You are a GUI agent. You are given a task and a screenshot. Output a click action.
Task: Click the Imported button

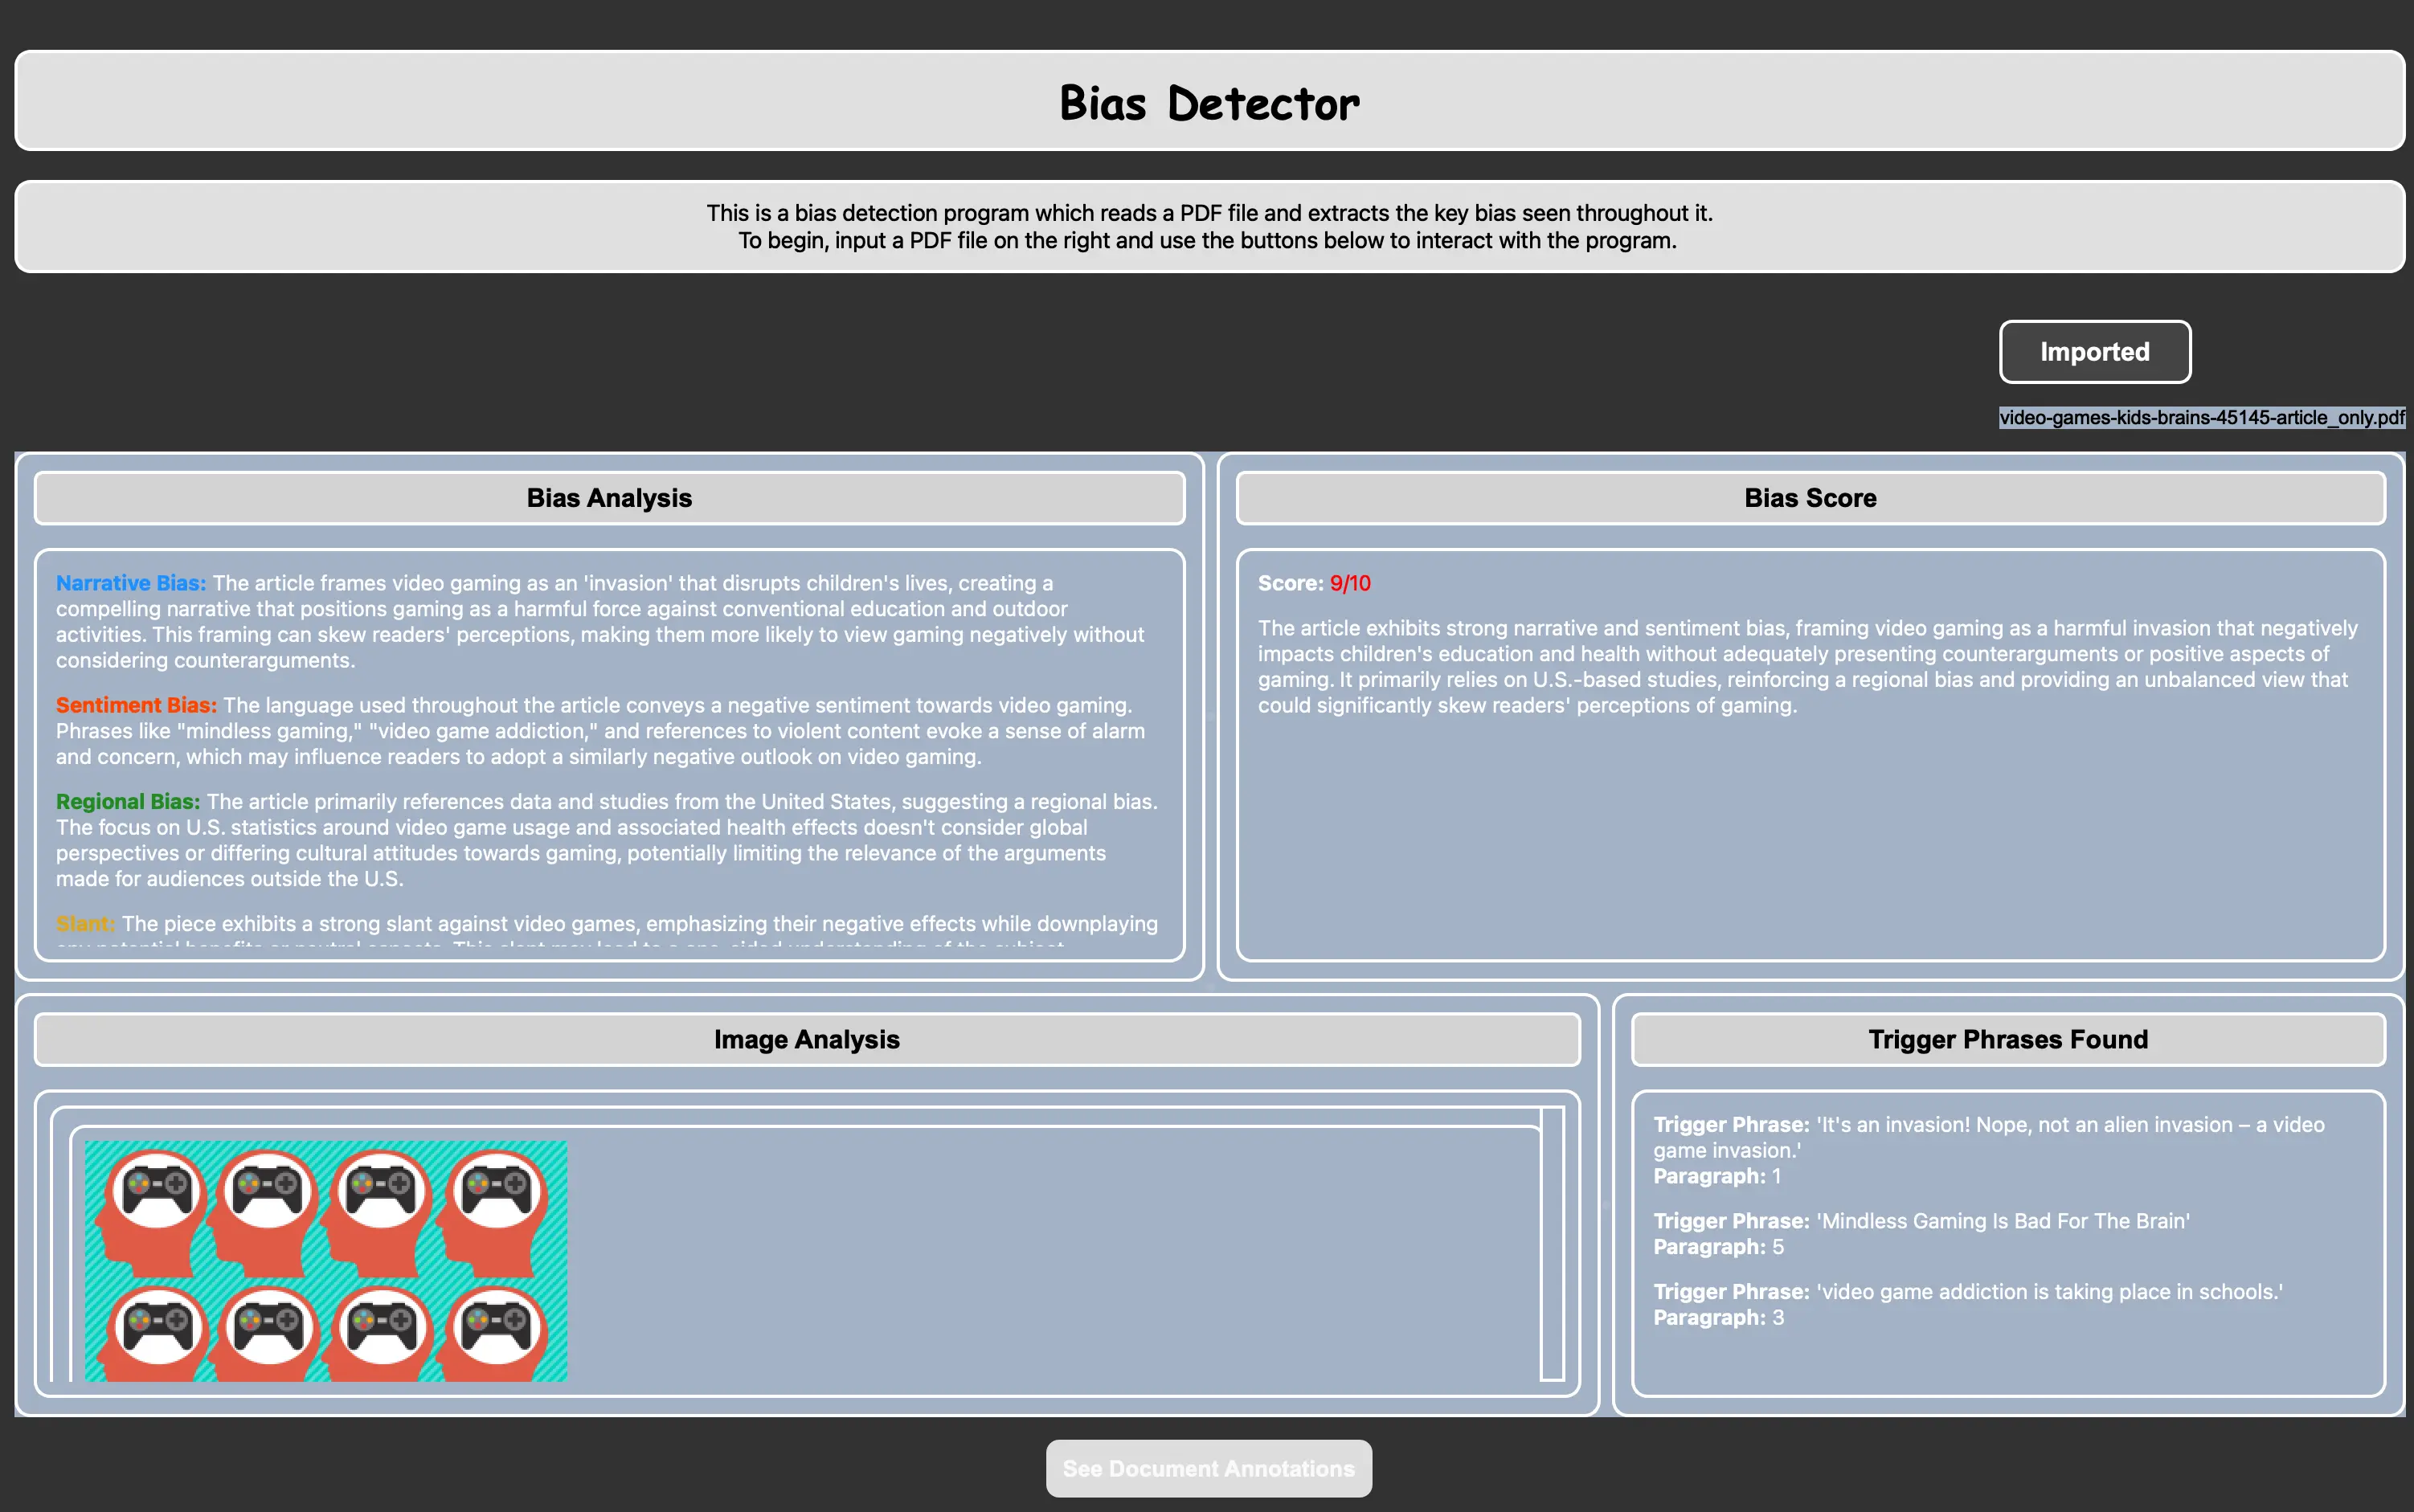coord(2094,351)
